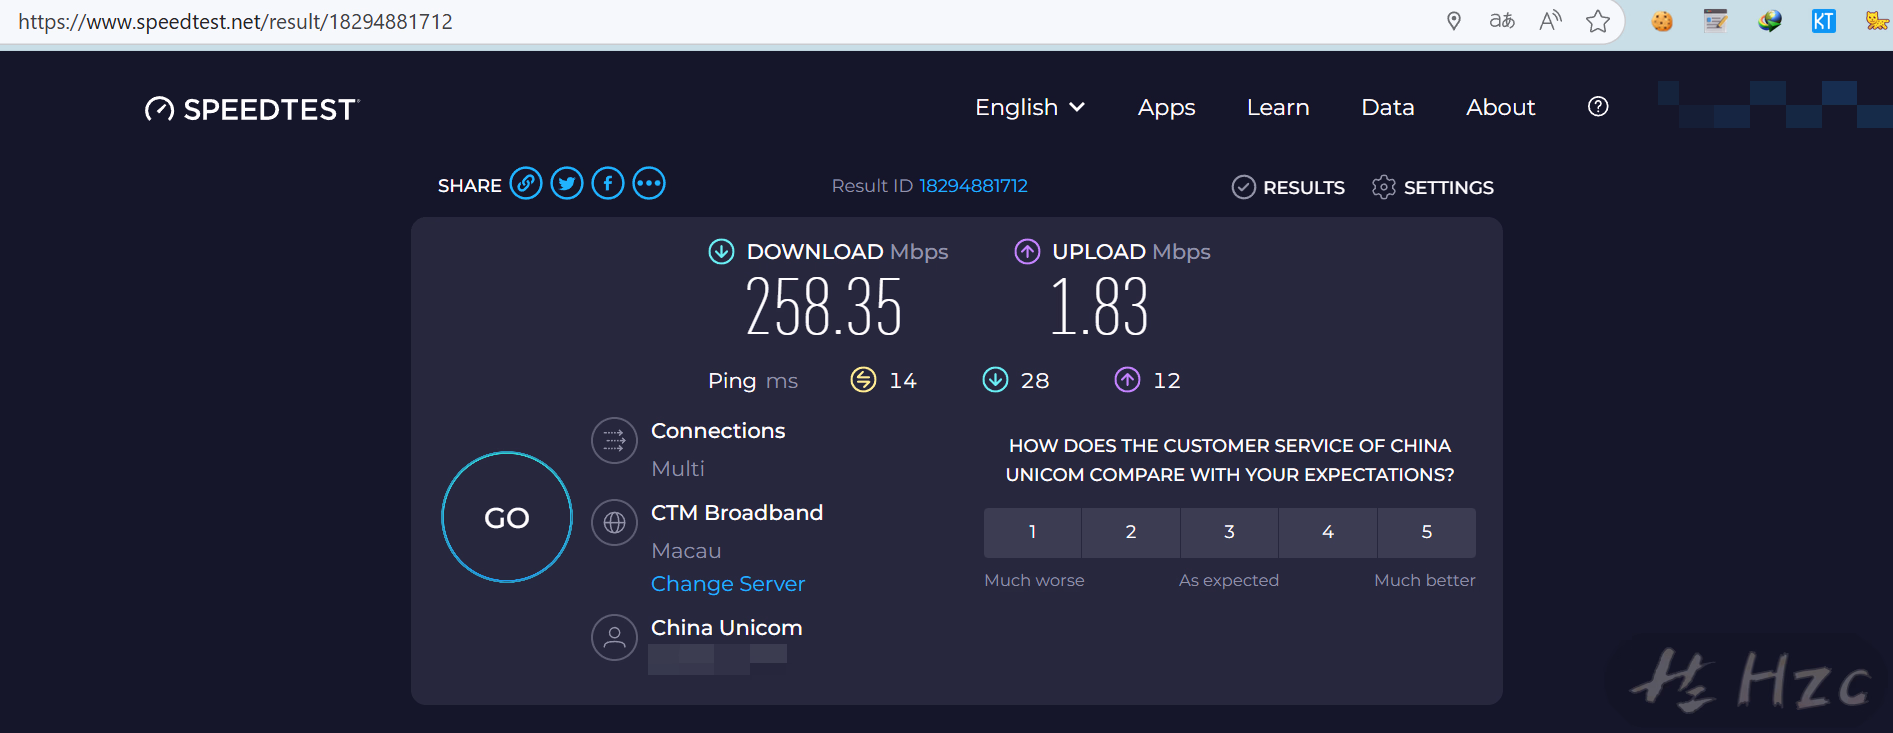Open the help question mark icon
This screenshot has height=733, width=1893.
[x=1598, y=107]
